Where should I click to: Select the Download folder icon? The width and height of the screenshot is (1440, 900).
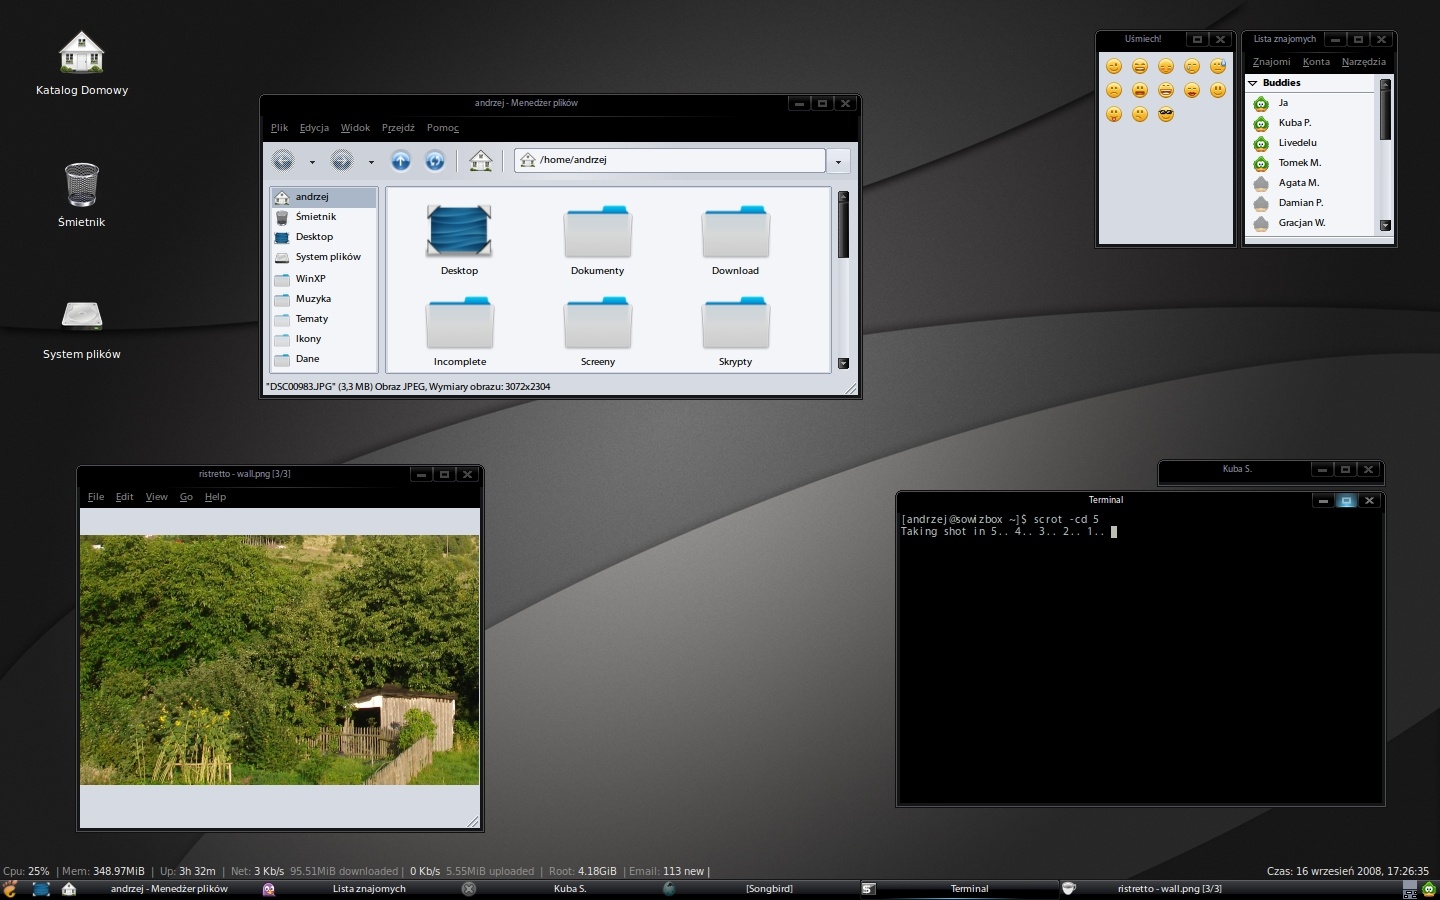coord(735,231)
